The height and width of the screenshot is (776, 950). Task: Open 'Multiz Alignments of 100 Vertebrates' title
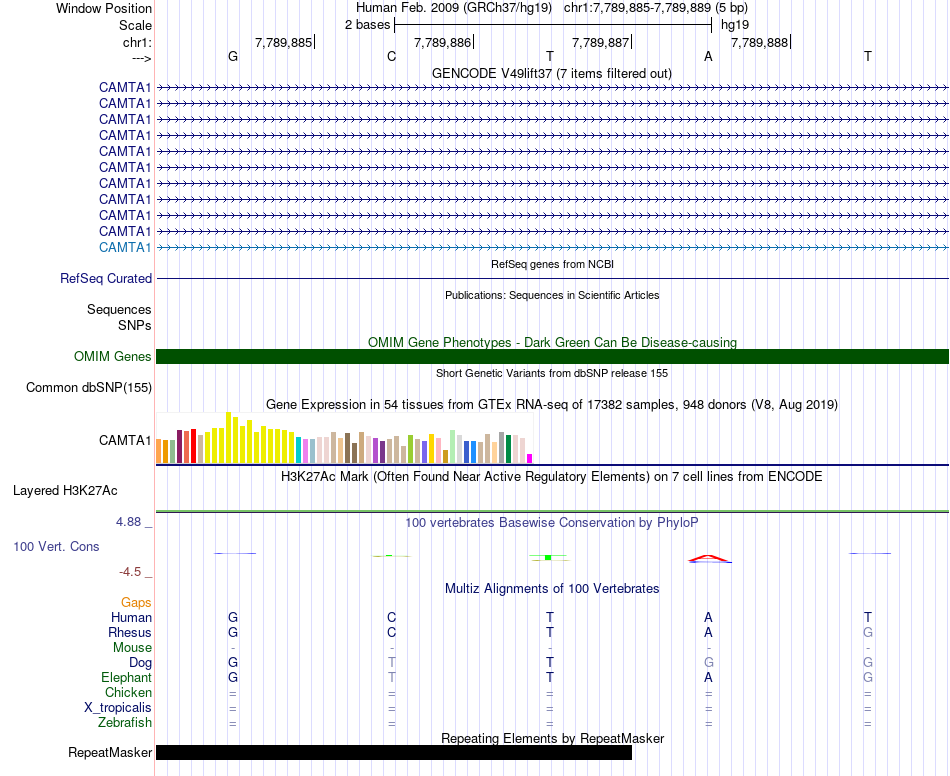click(x=552, y=588)
